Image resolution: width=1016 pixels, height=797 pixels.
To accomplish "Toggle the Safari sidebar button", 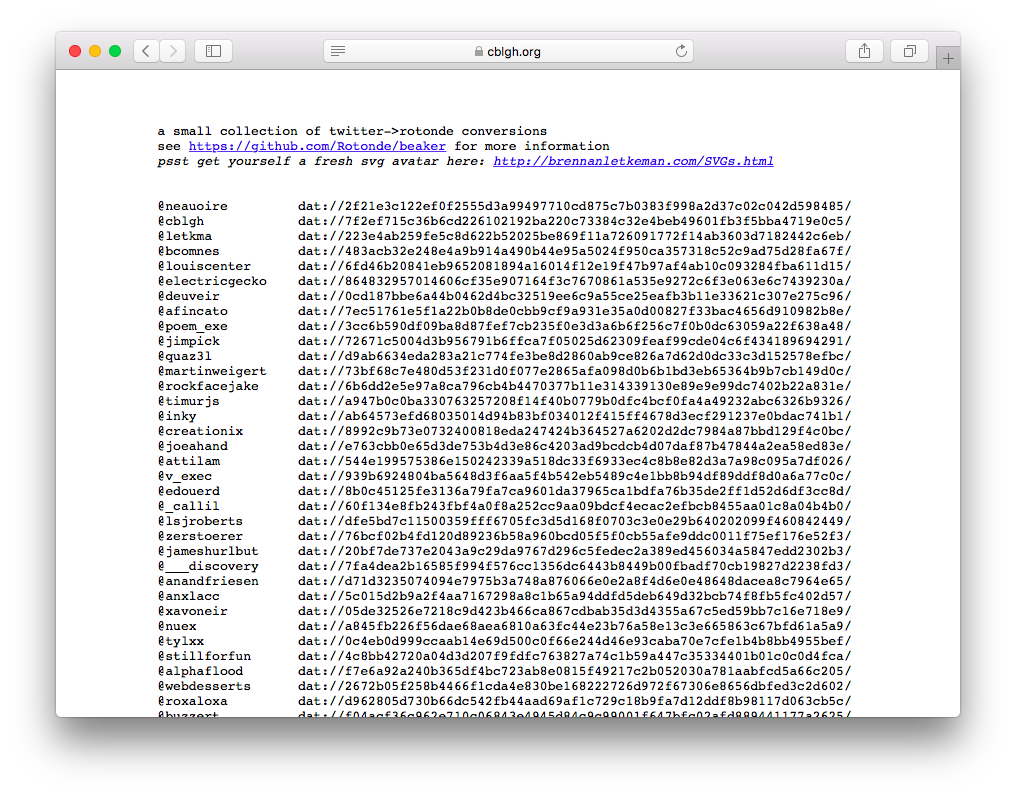I will (213, 51).
